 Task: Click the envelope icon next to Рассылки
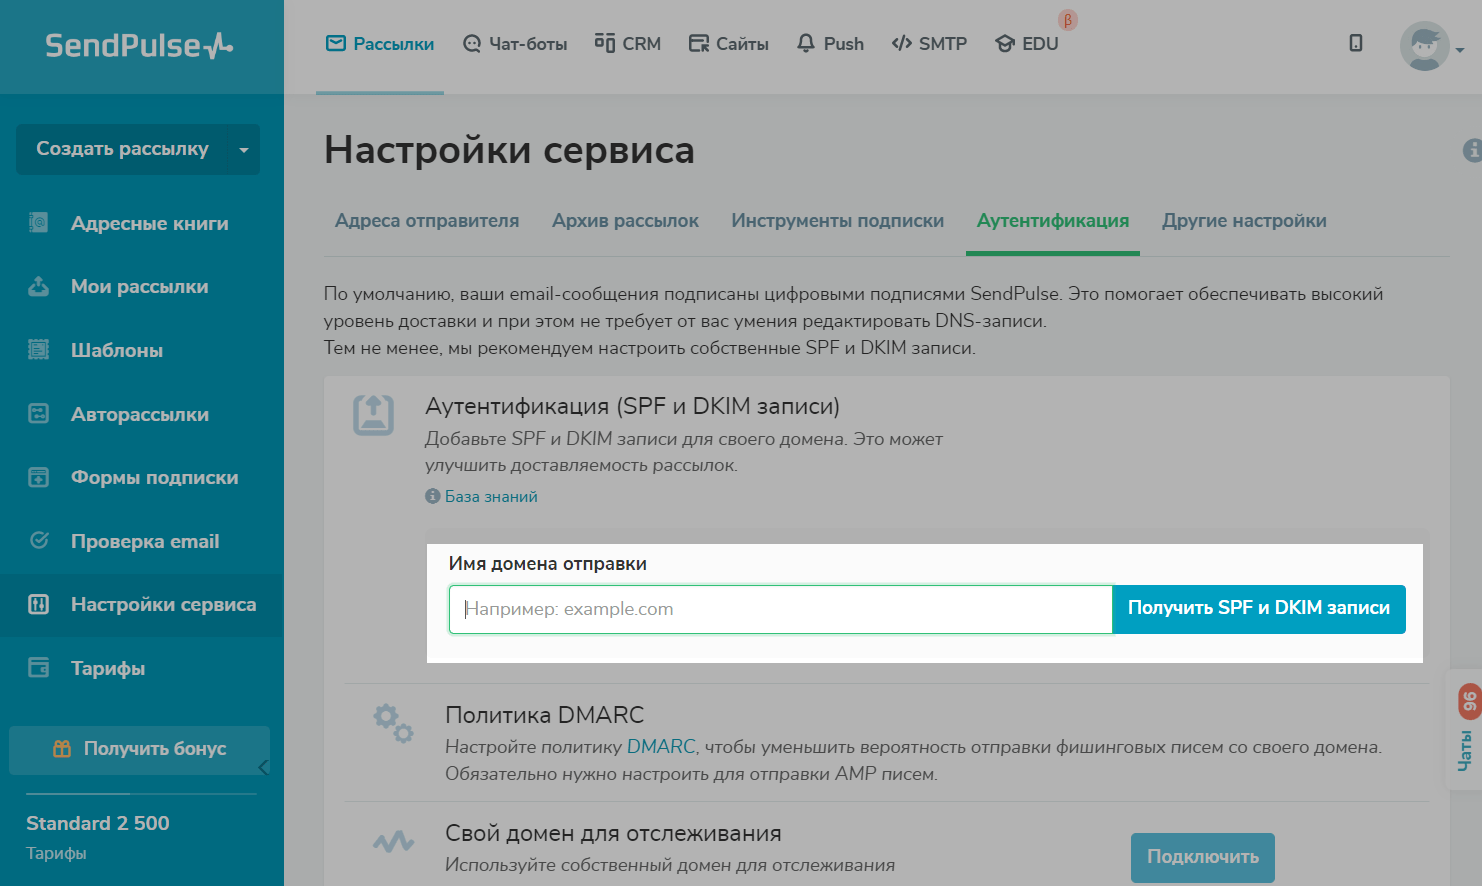point(336,43)
